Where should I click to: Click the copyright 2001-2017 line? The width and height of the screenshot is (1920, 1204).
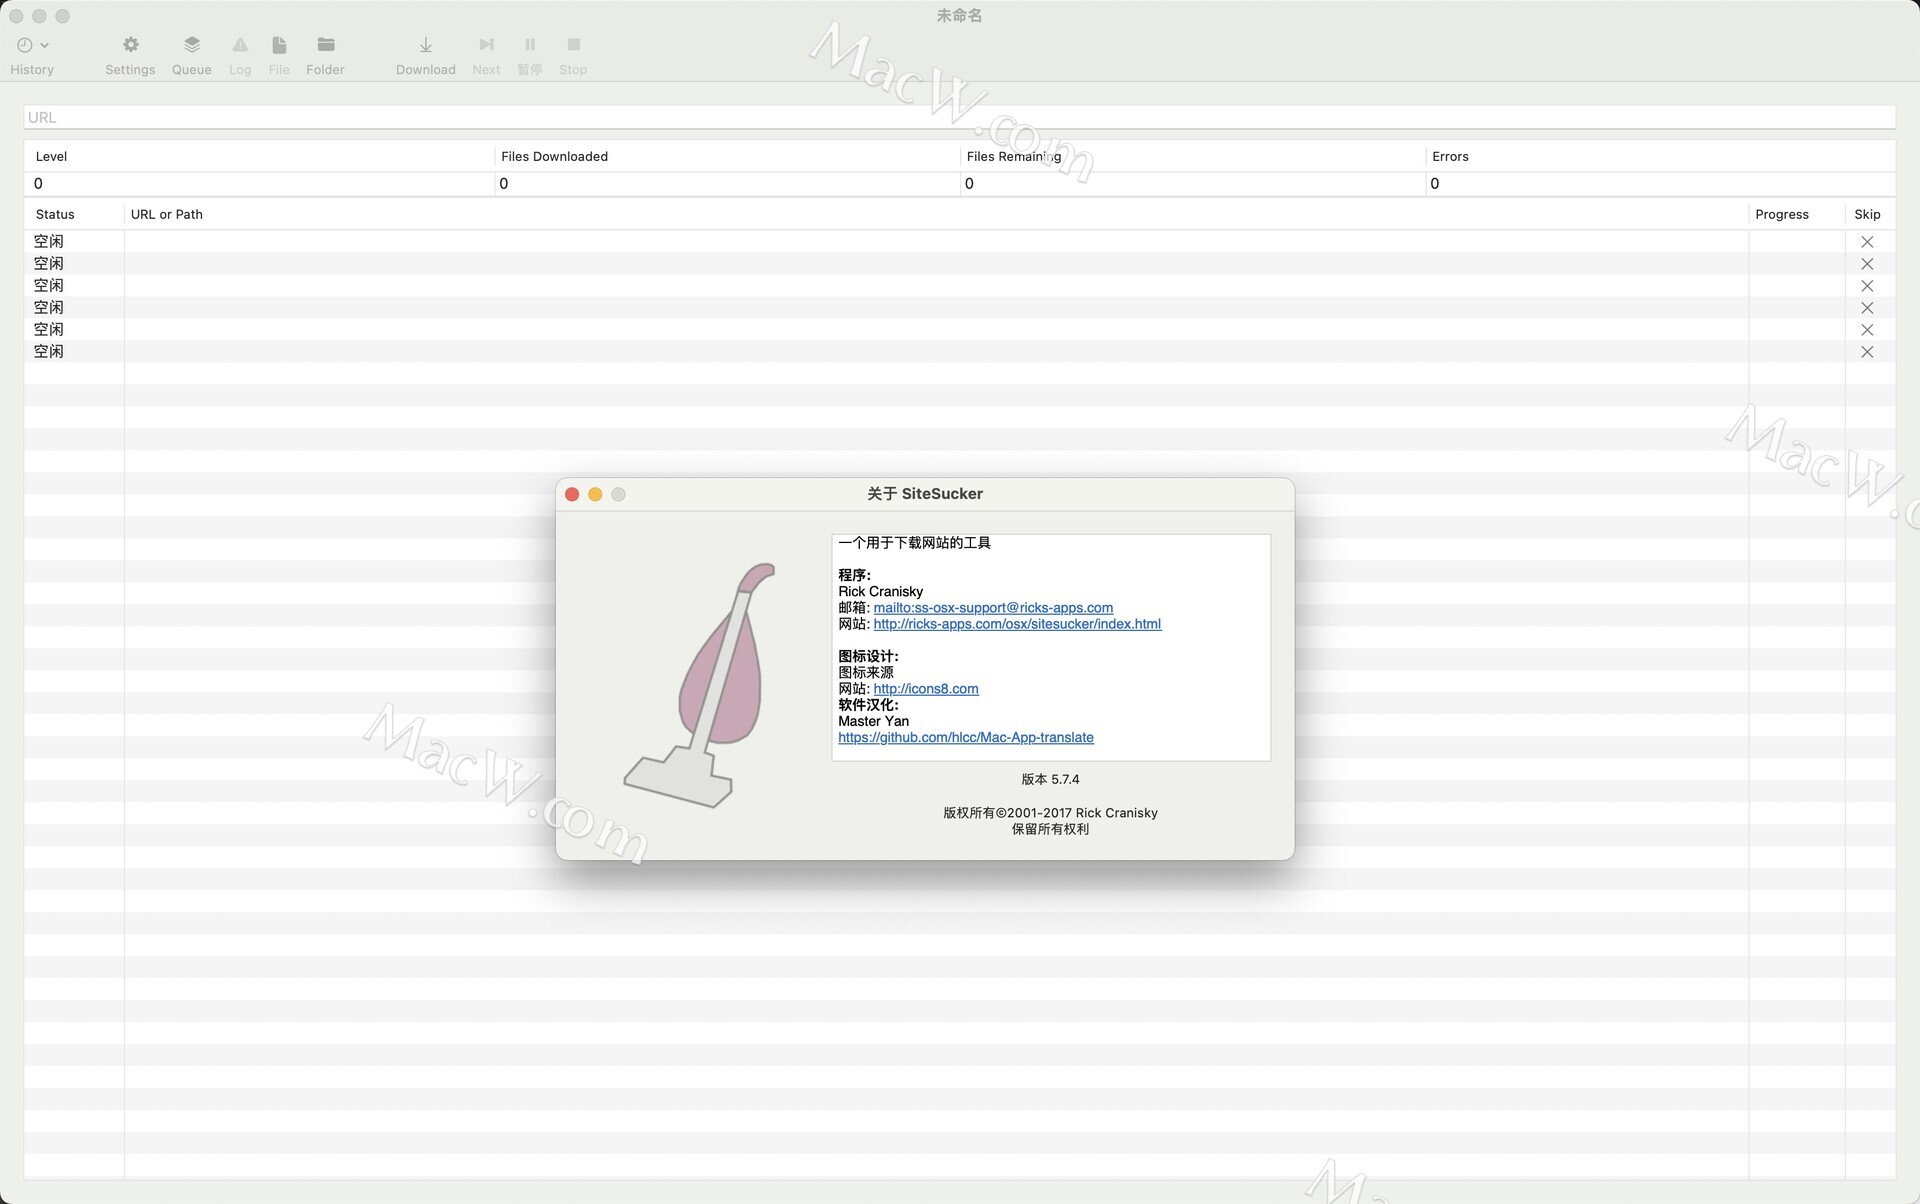(x=1050, y=813)
